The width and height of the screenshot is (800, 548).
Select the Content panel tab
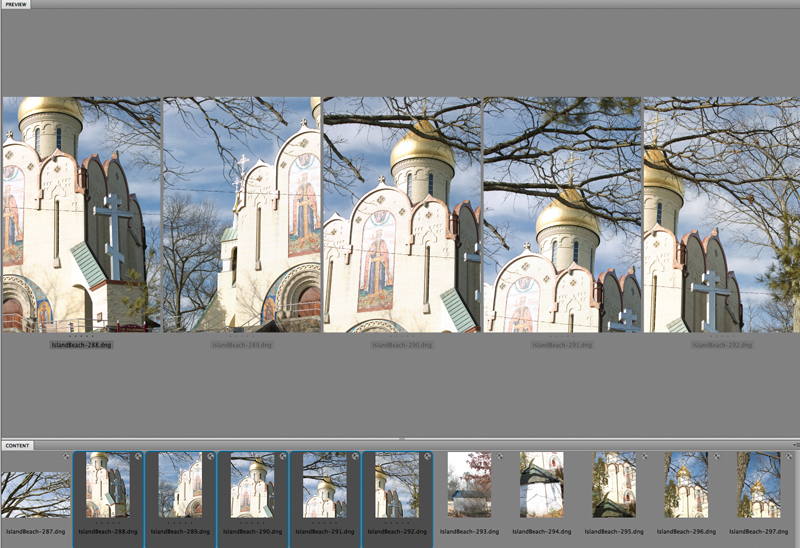click(x=17, y=445)
